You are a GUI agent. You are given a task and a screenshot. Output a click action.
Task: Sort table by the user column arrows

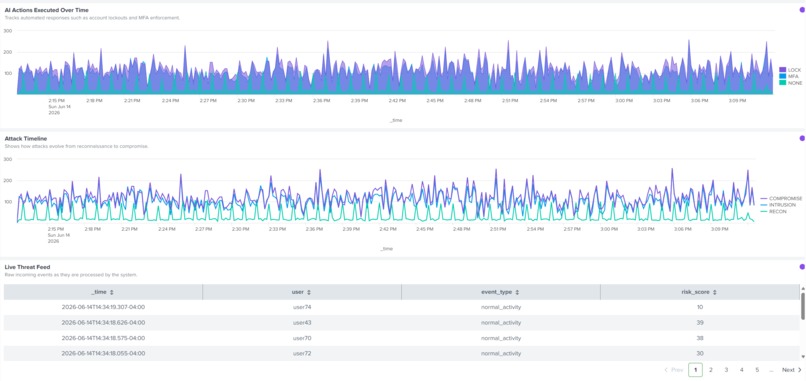[309, 292]
